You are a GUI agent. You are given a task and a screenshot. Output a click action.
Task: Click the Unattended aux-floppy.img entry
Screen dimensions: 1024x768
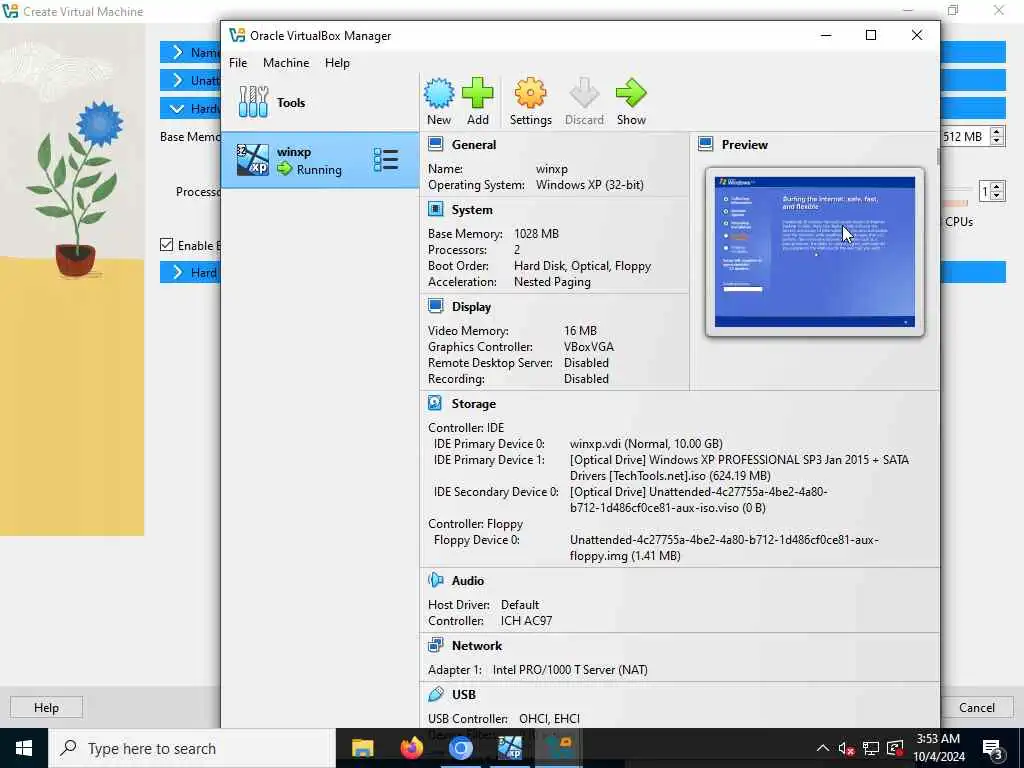pos(724,547)
